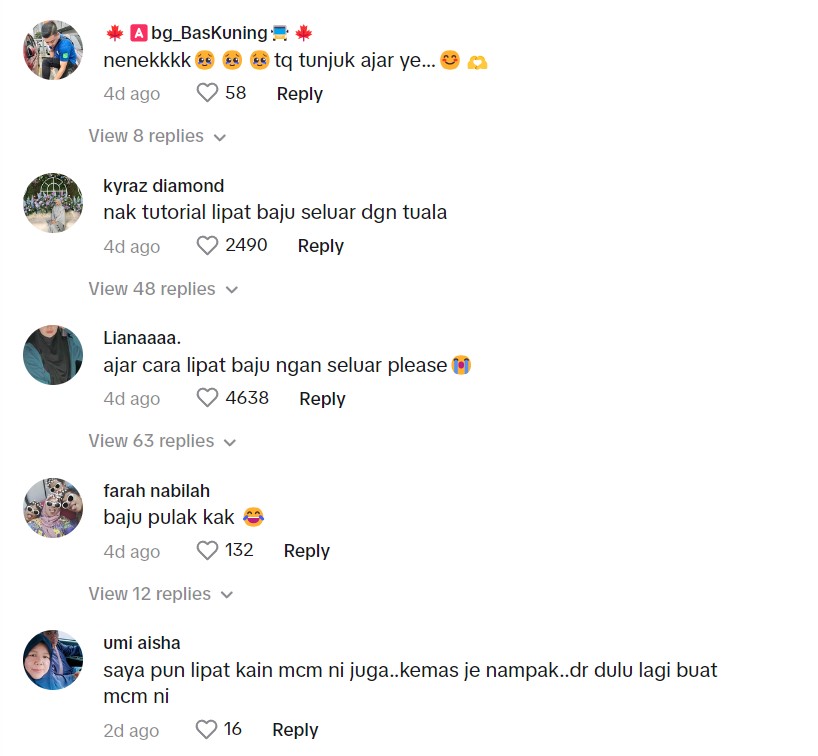Reply to kyraz diamond's comment
The height and width of the screenshot is (756, 818).
pyautogui.click(x=320, y=246)
